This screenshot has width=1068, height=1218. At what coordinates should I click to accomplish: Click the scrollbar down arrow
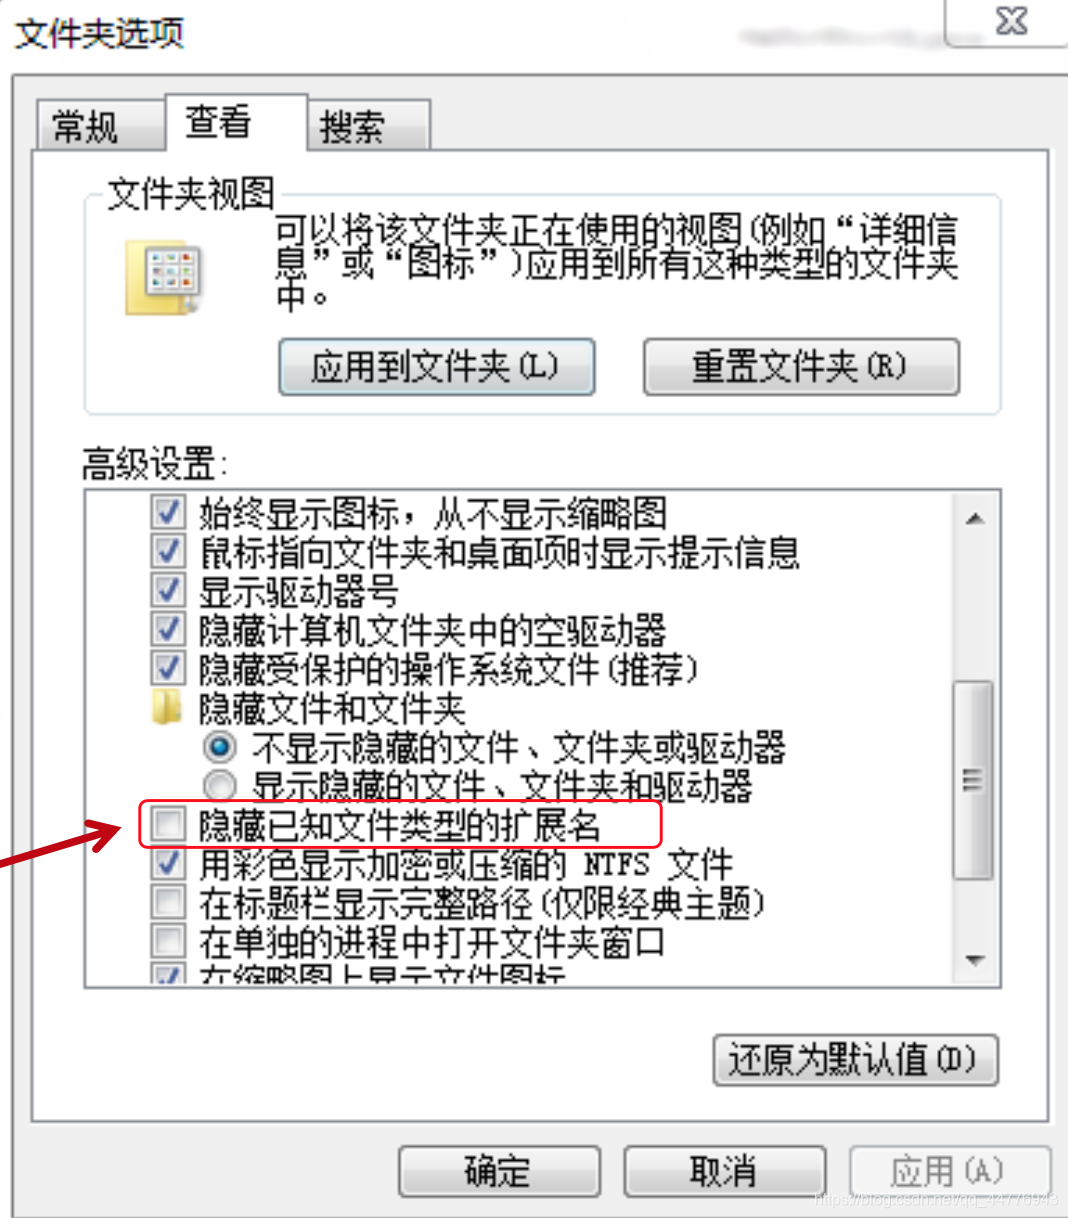point(975,960)
